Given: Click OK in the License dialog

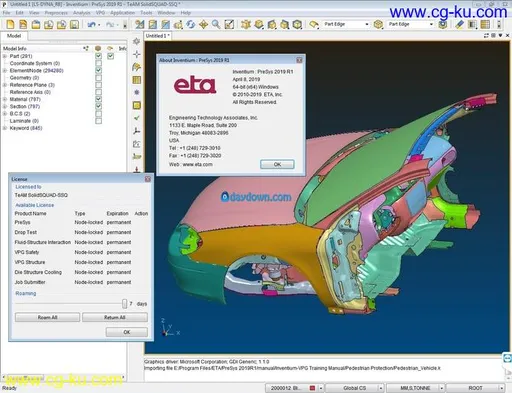Looking at the screenshot, I should click(x=127, y=332).
